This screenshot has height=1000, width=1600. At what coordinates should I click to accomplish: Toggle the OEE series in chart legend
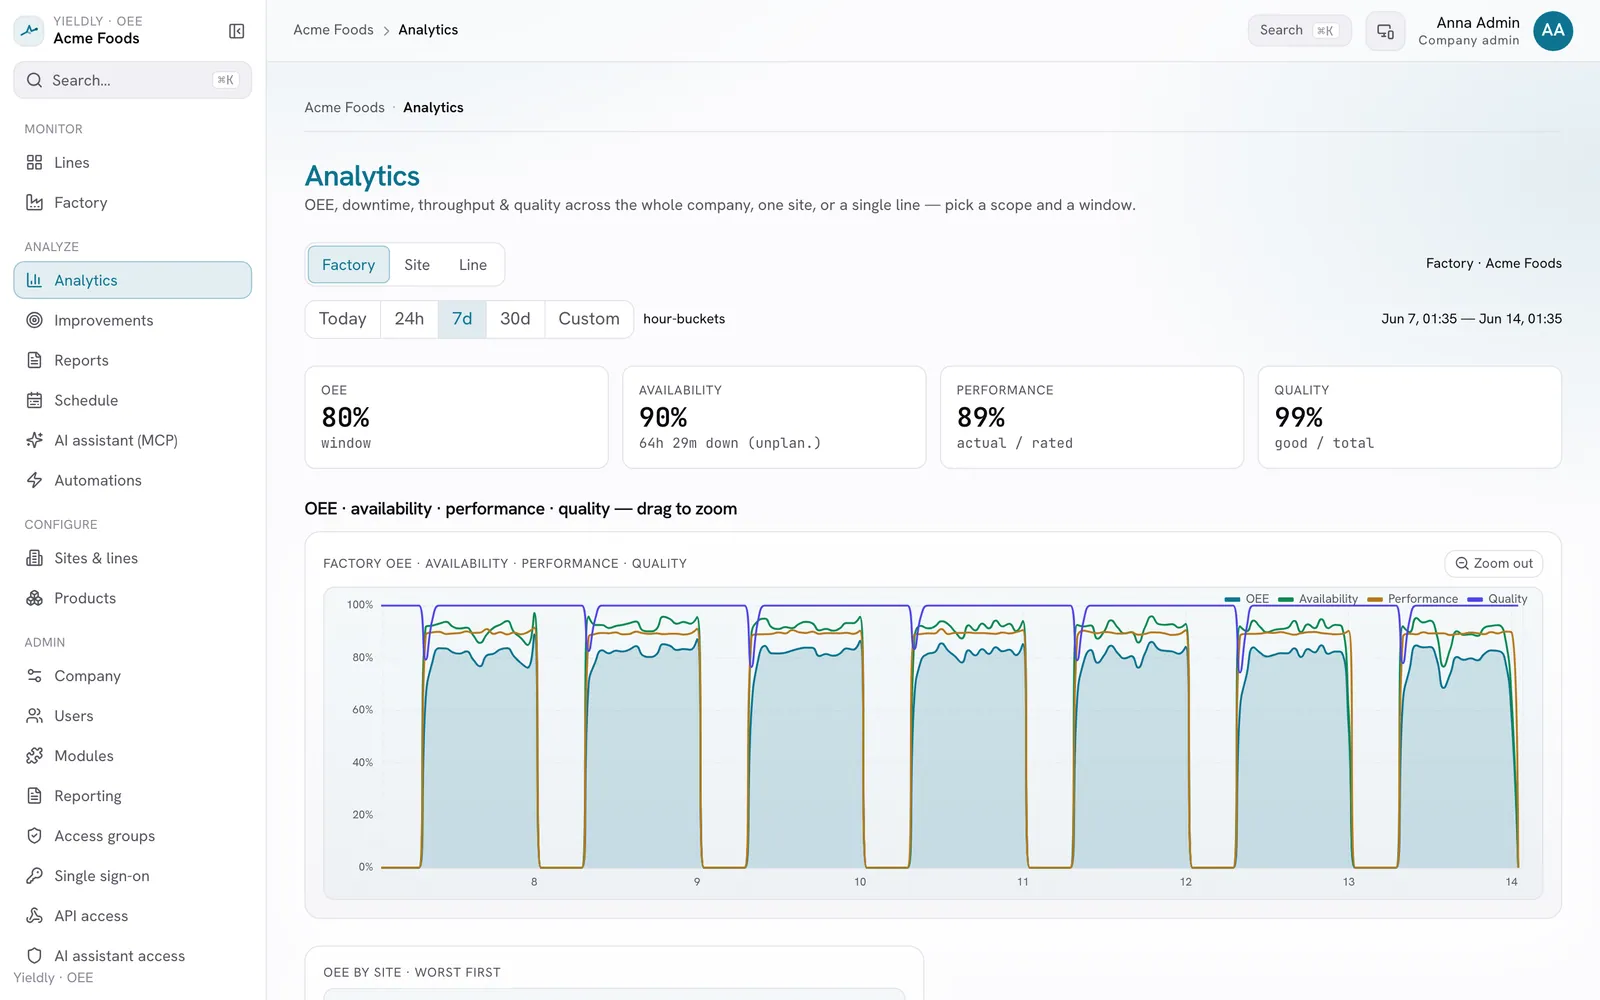[1247, 599]
